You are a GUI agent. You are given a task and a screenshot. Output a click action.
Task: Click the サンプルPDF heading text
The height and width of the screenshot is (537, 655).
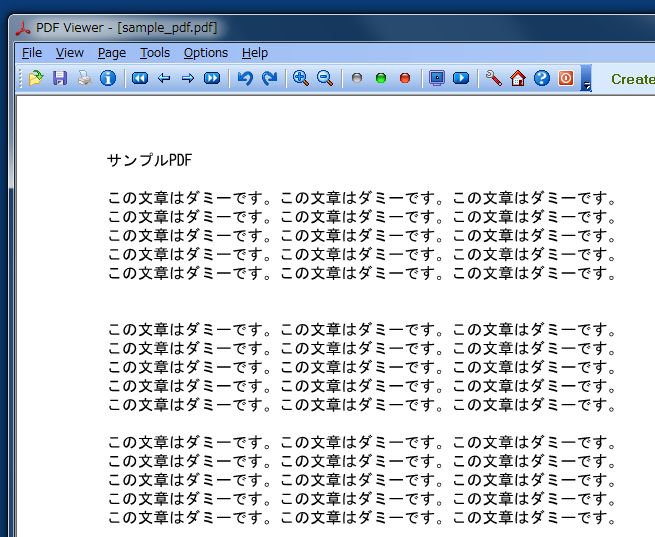pyautogui.click(x=150, y=160)
